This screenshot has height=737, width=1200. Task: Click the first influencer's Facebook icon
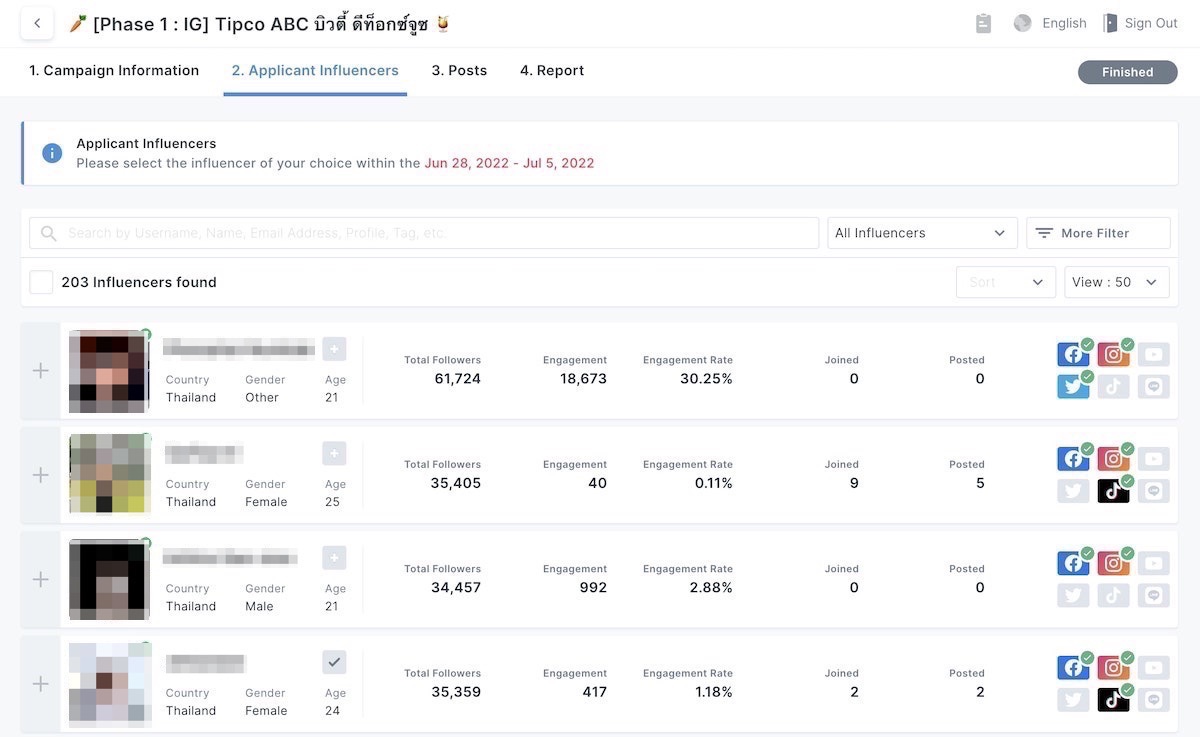[1073, 354]
